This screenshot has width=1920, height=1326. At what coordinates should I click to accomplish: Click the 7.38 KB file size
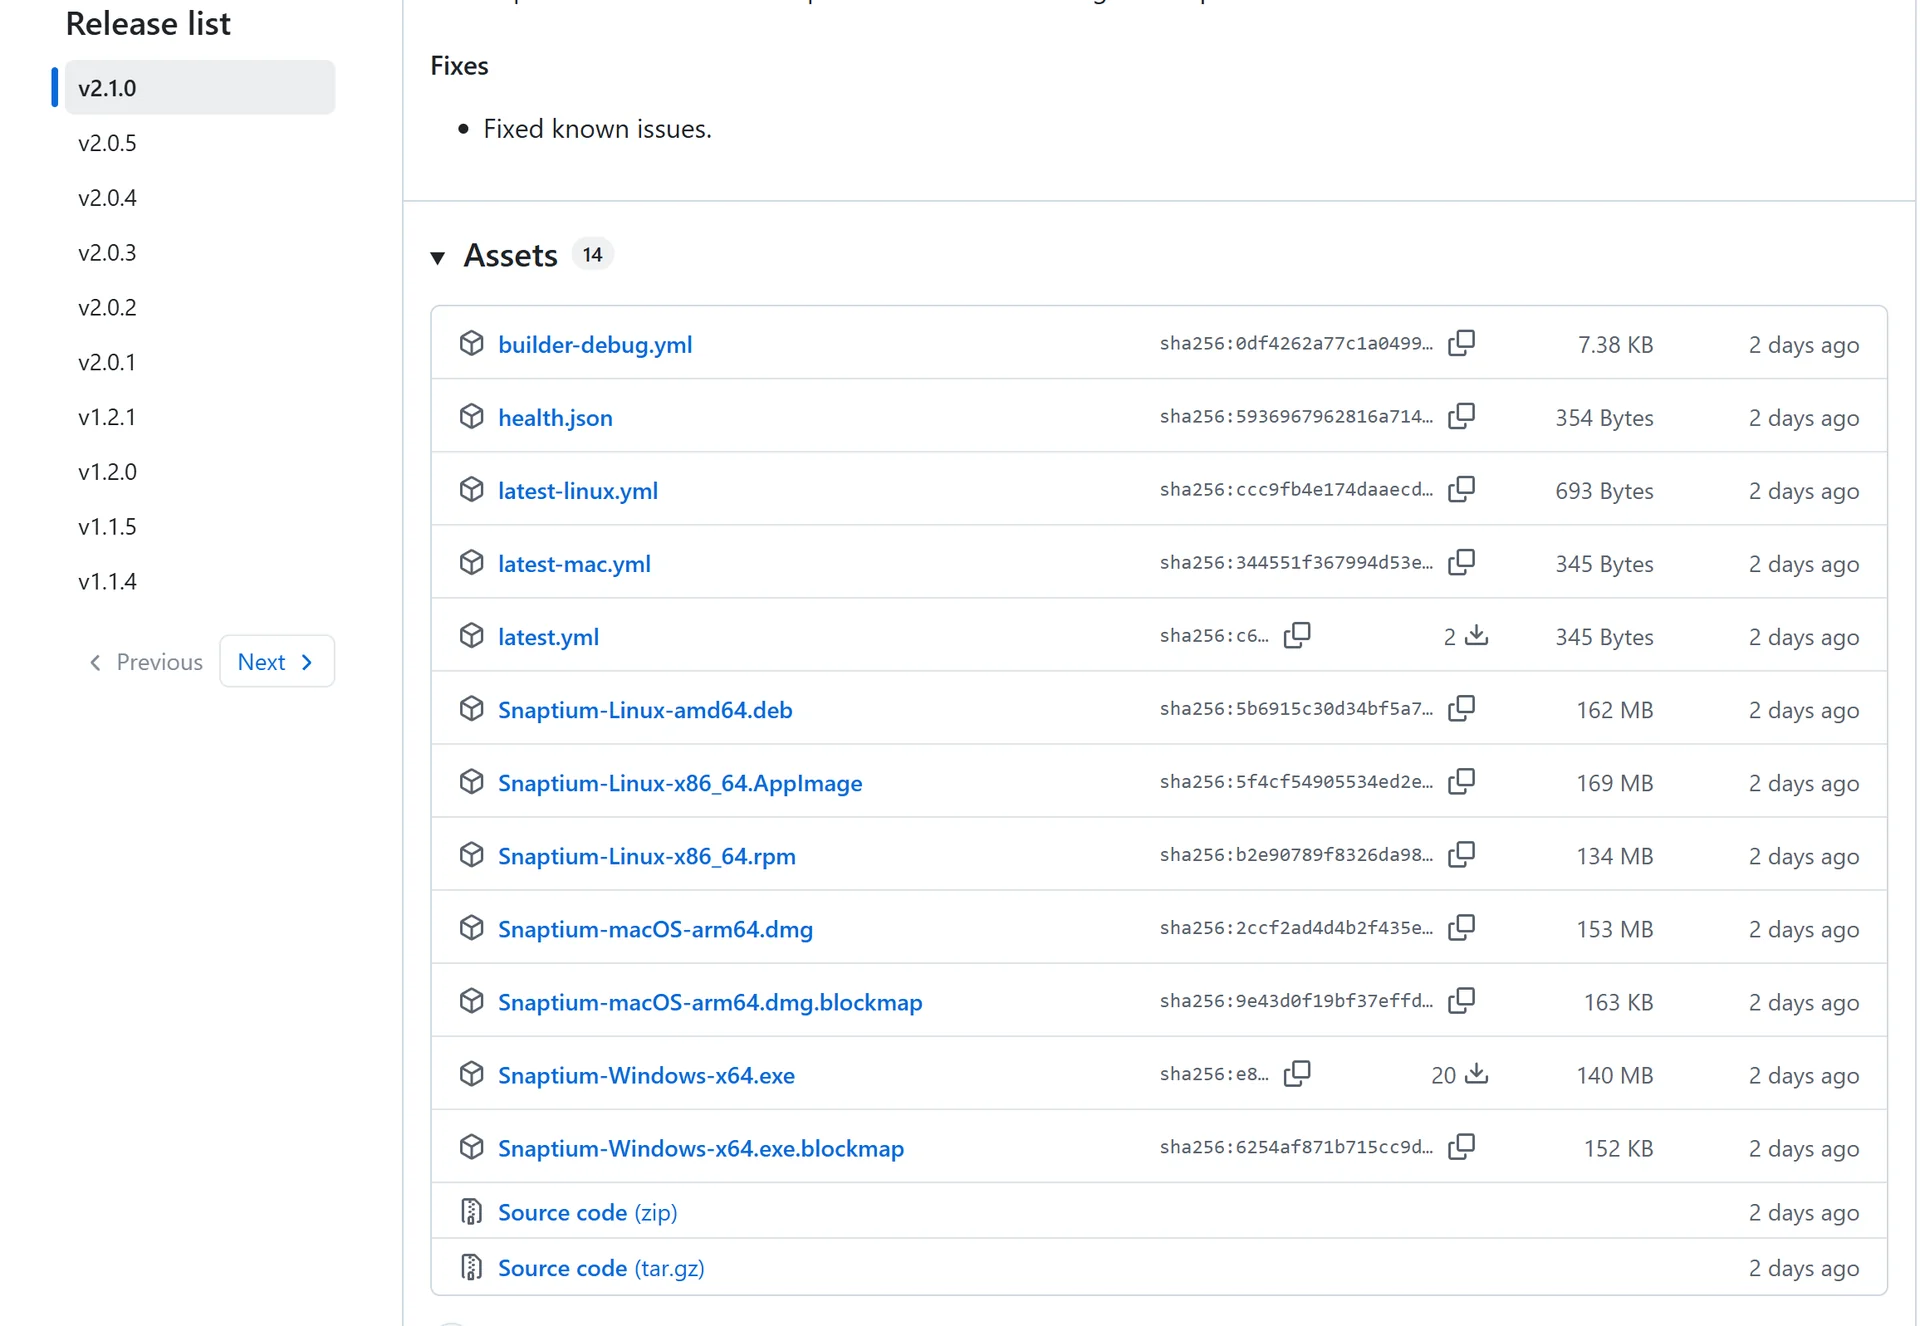(1615, 344)
